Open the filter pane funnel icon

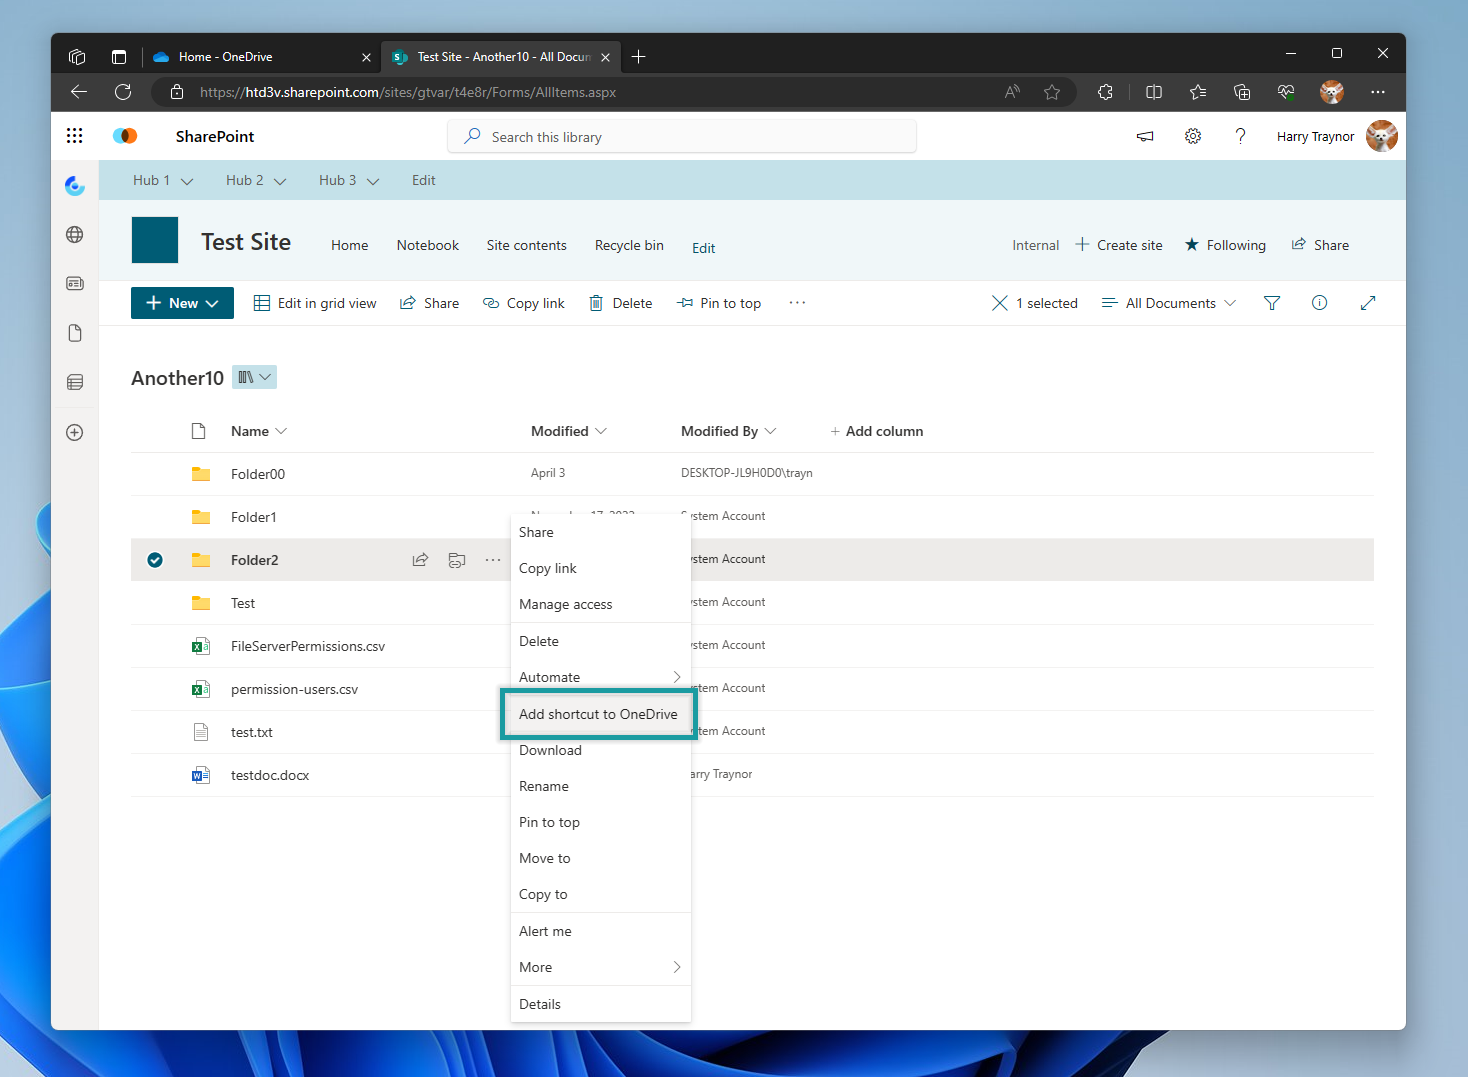pyautogui.click(x=1271, y=302)
